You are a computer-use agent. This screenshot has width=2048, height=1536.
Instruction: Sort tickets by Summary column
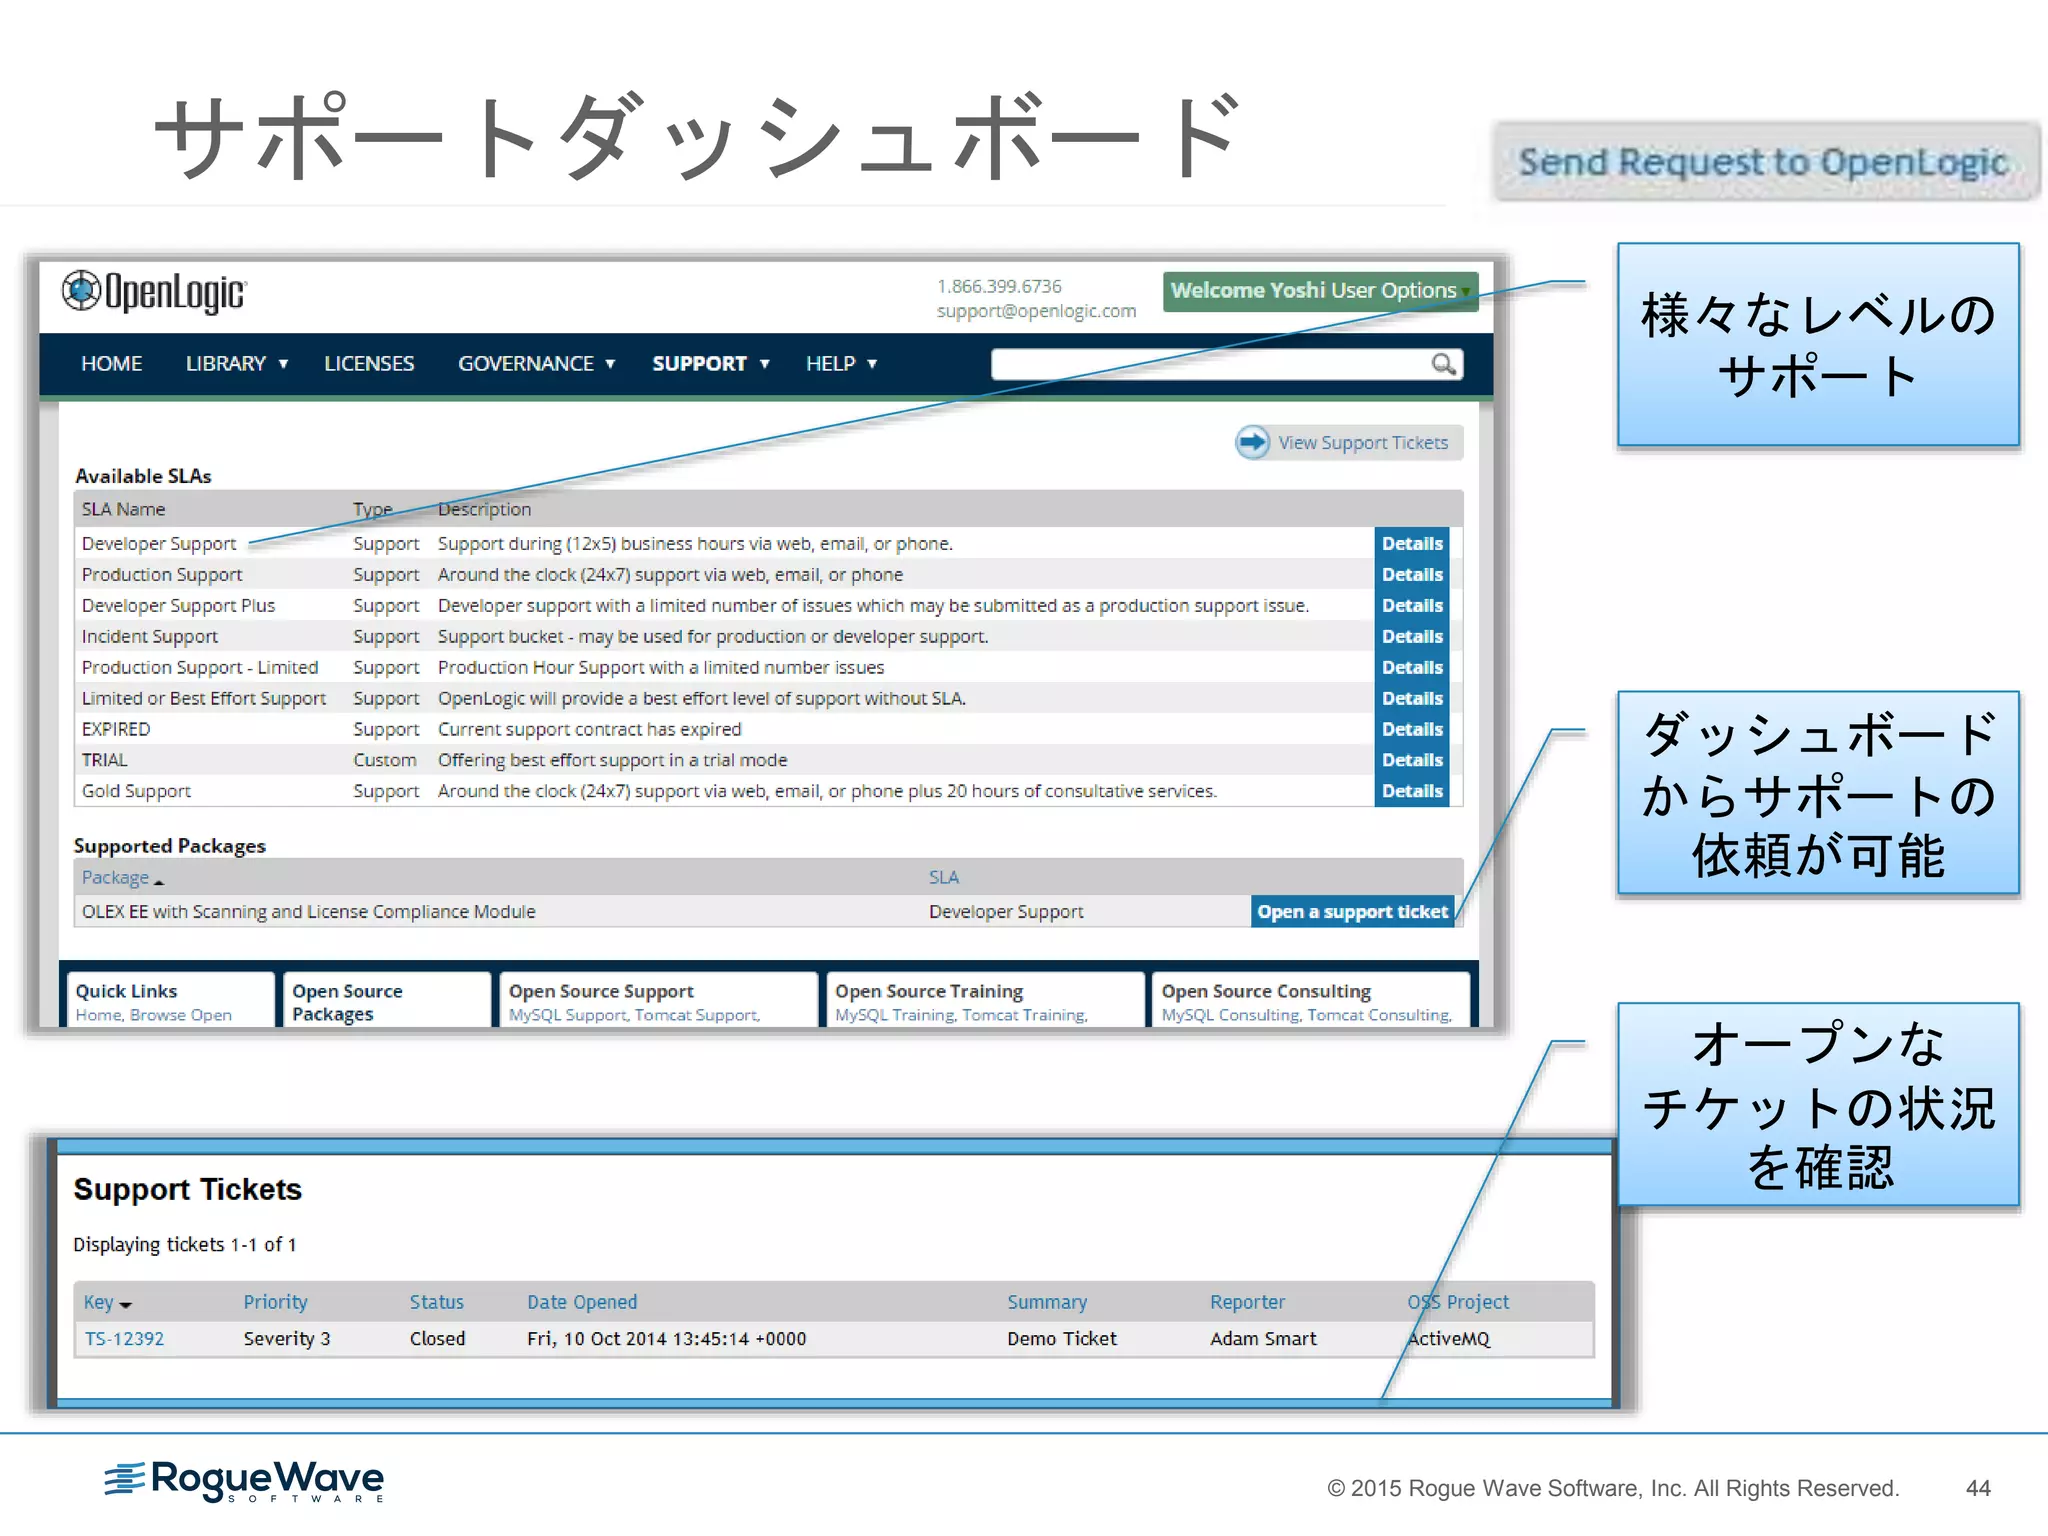(x=1047, y=1302)
